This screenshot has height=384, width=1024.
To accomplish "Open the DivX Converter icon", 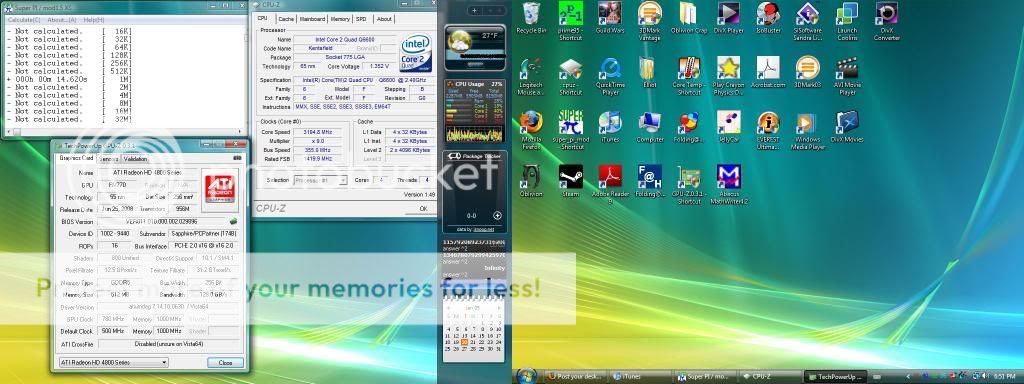I will click(x=886, y=22).
